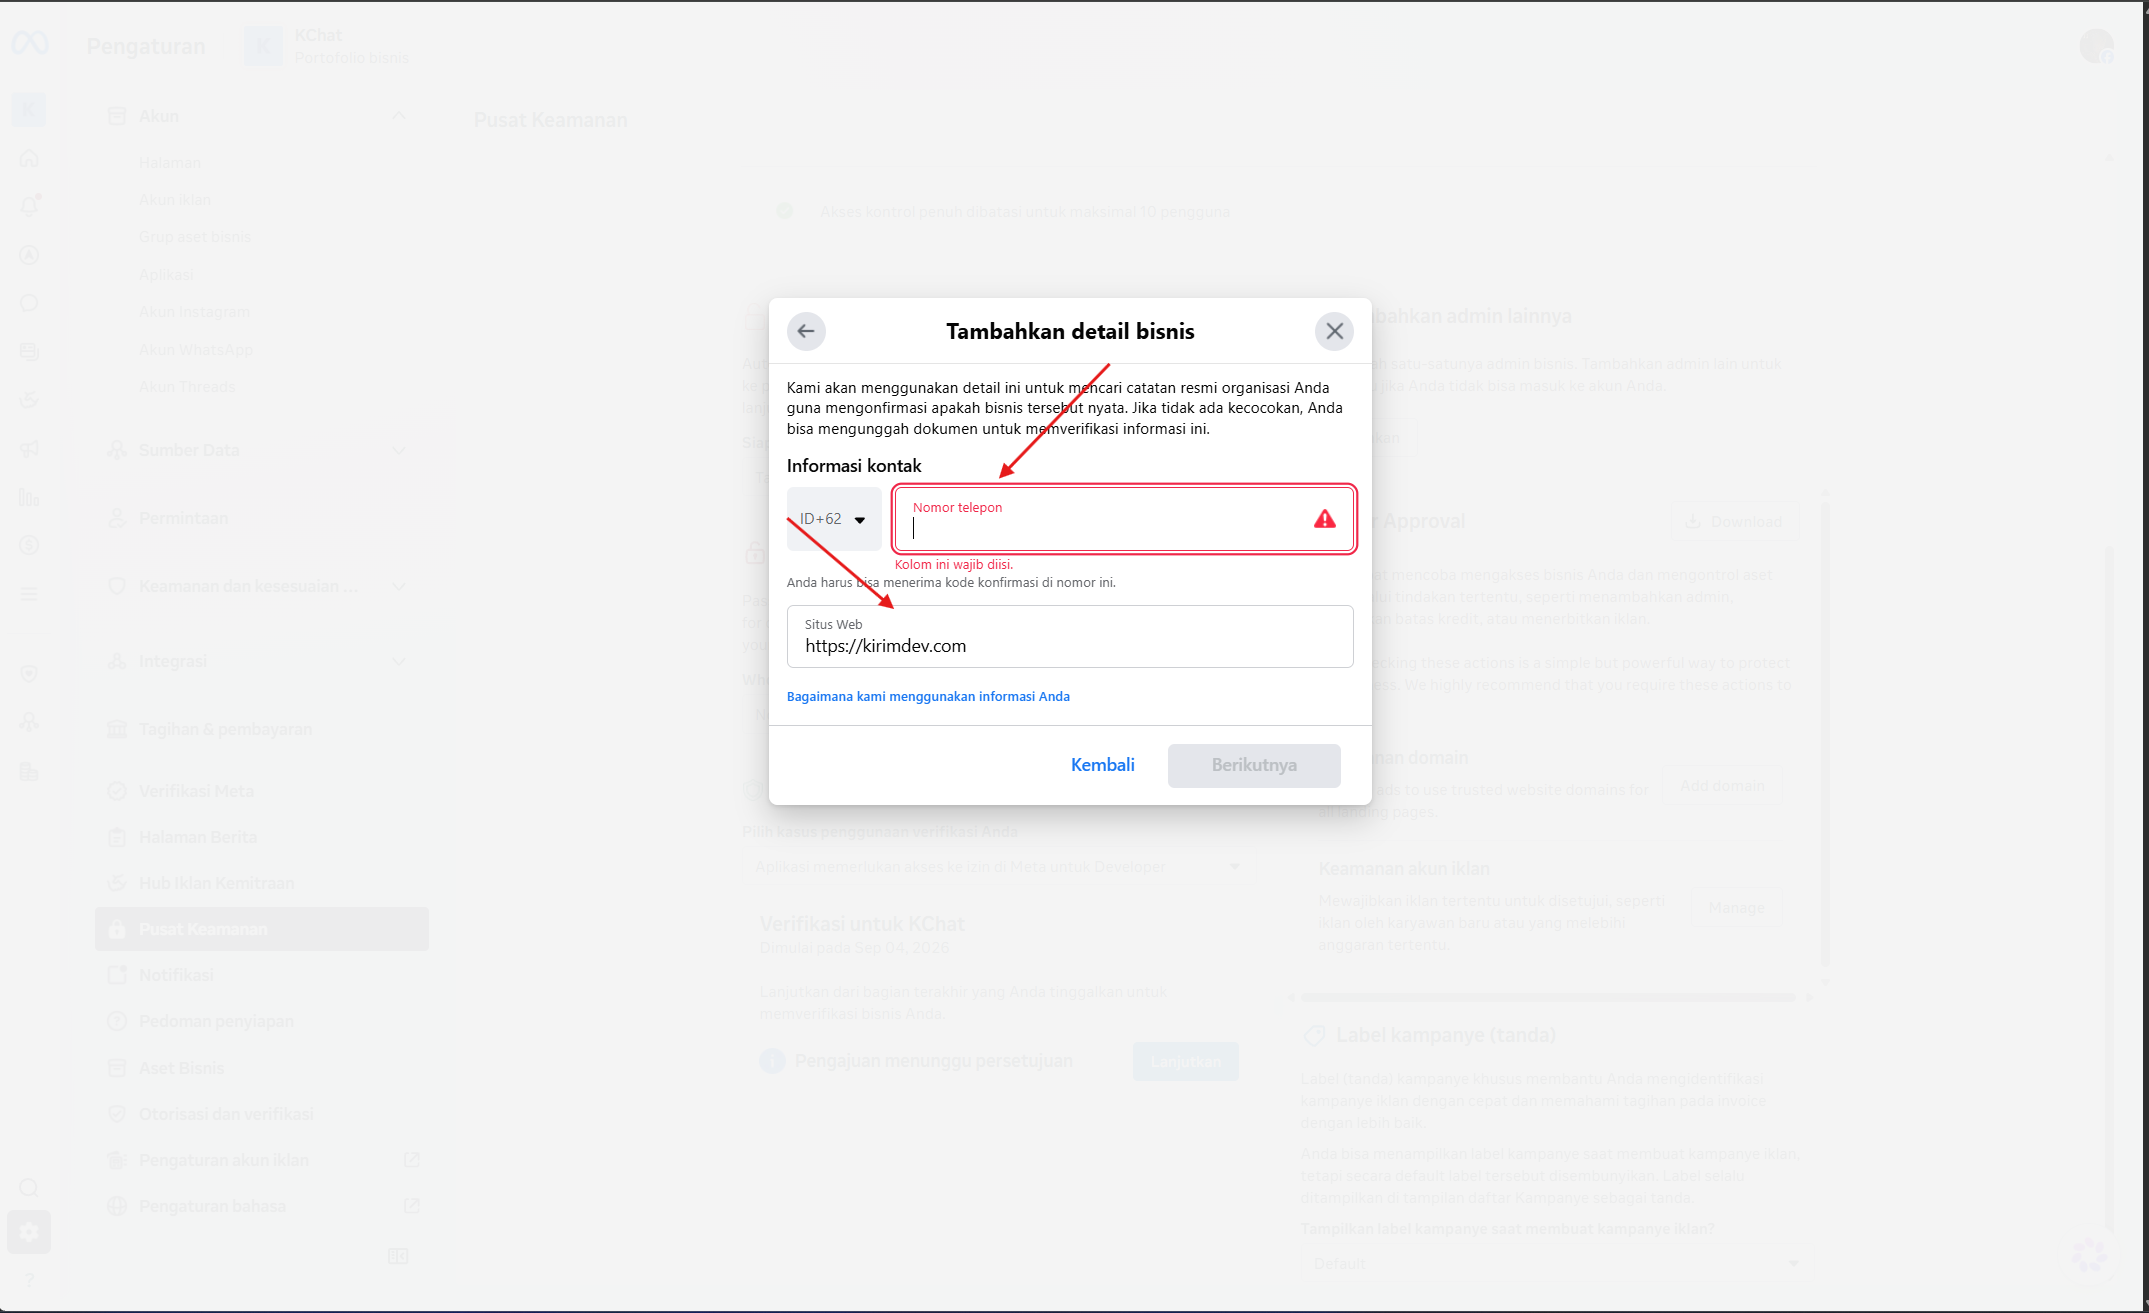
Task: Click the red warning icon in phone field
Action: point(1324,519)
